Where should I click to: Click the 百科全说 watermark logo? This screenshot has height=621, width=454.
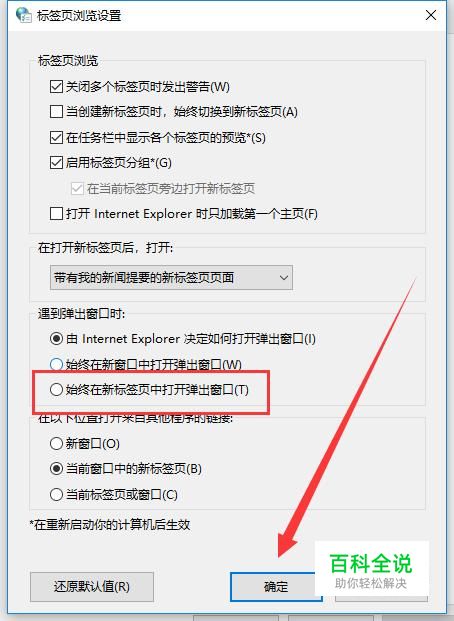click(x=371, y=568)
